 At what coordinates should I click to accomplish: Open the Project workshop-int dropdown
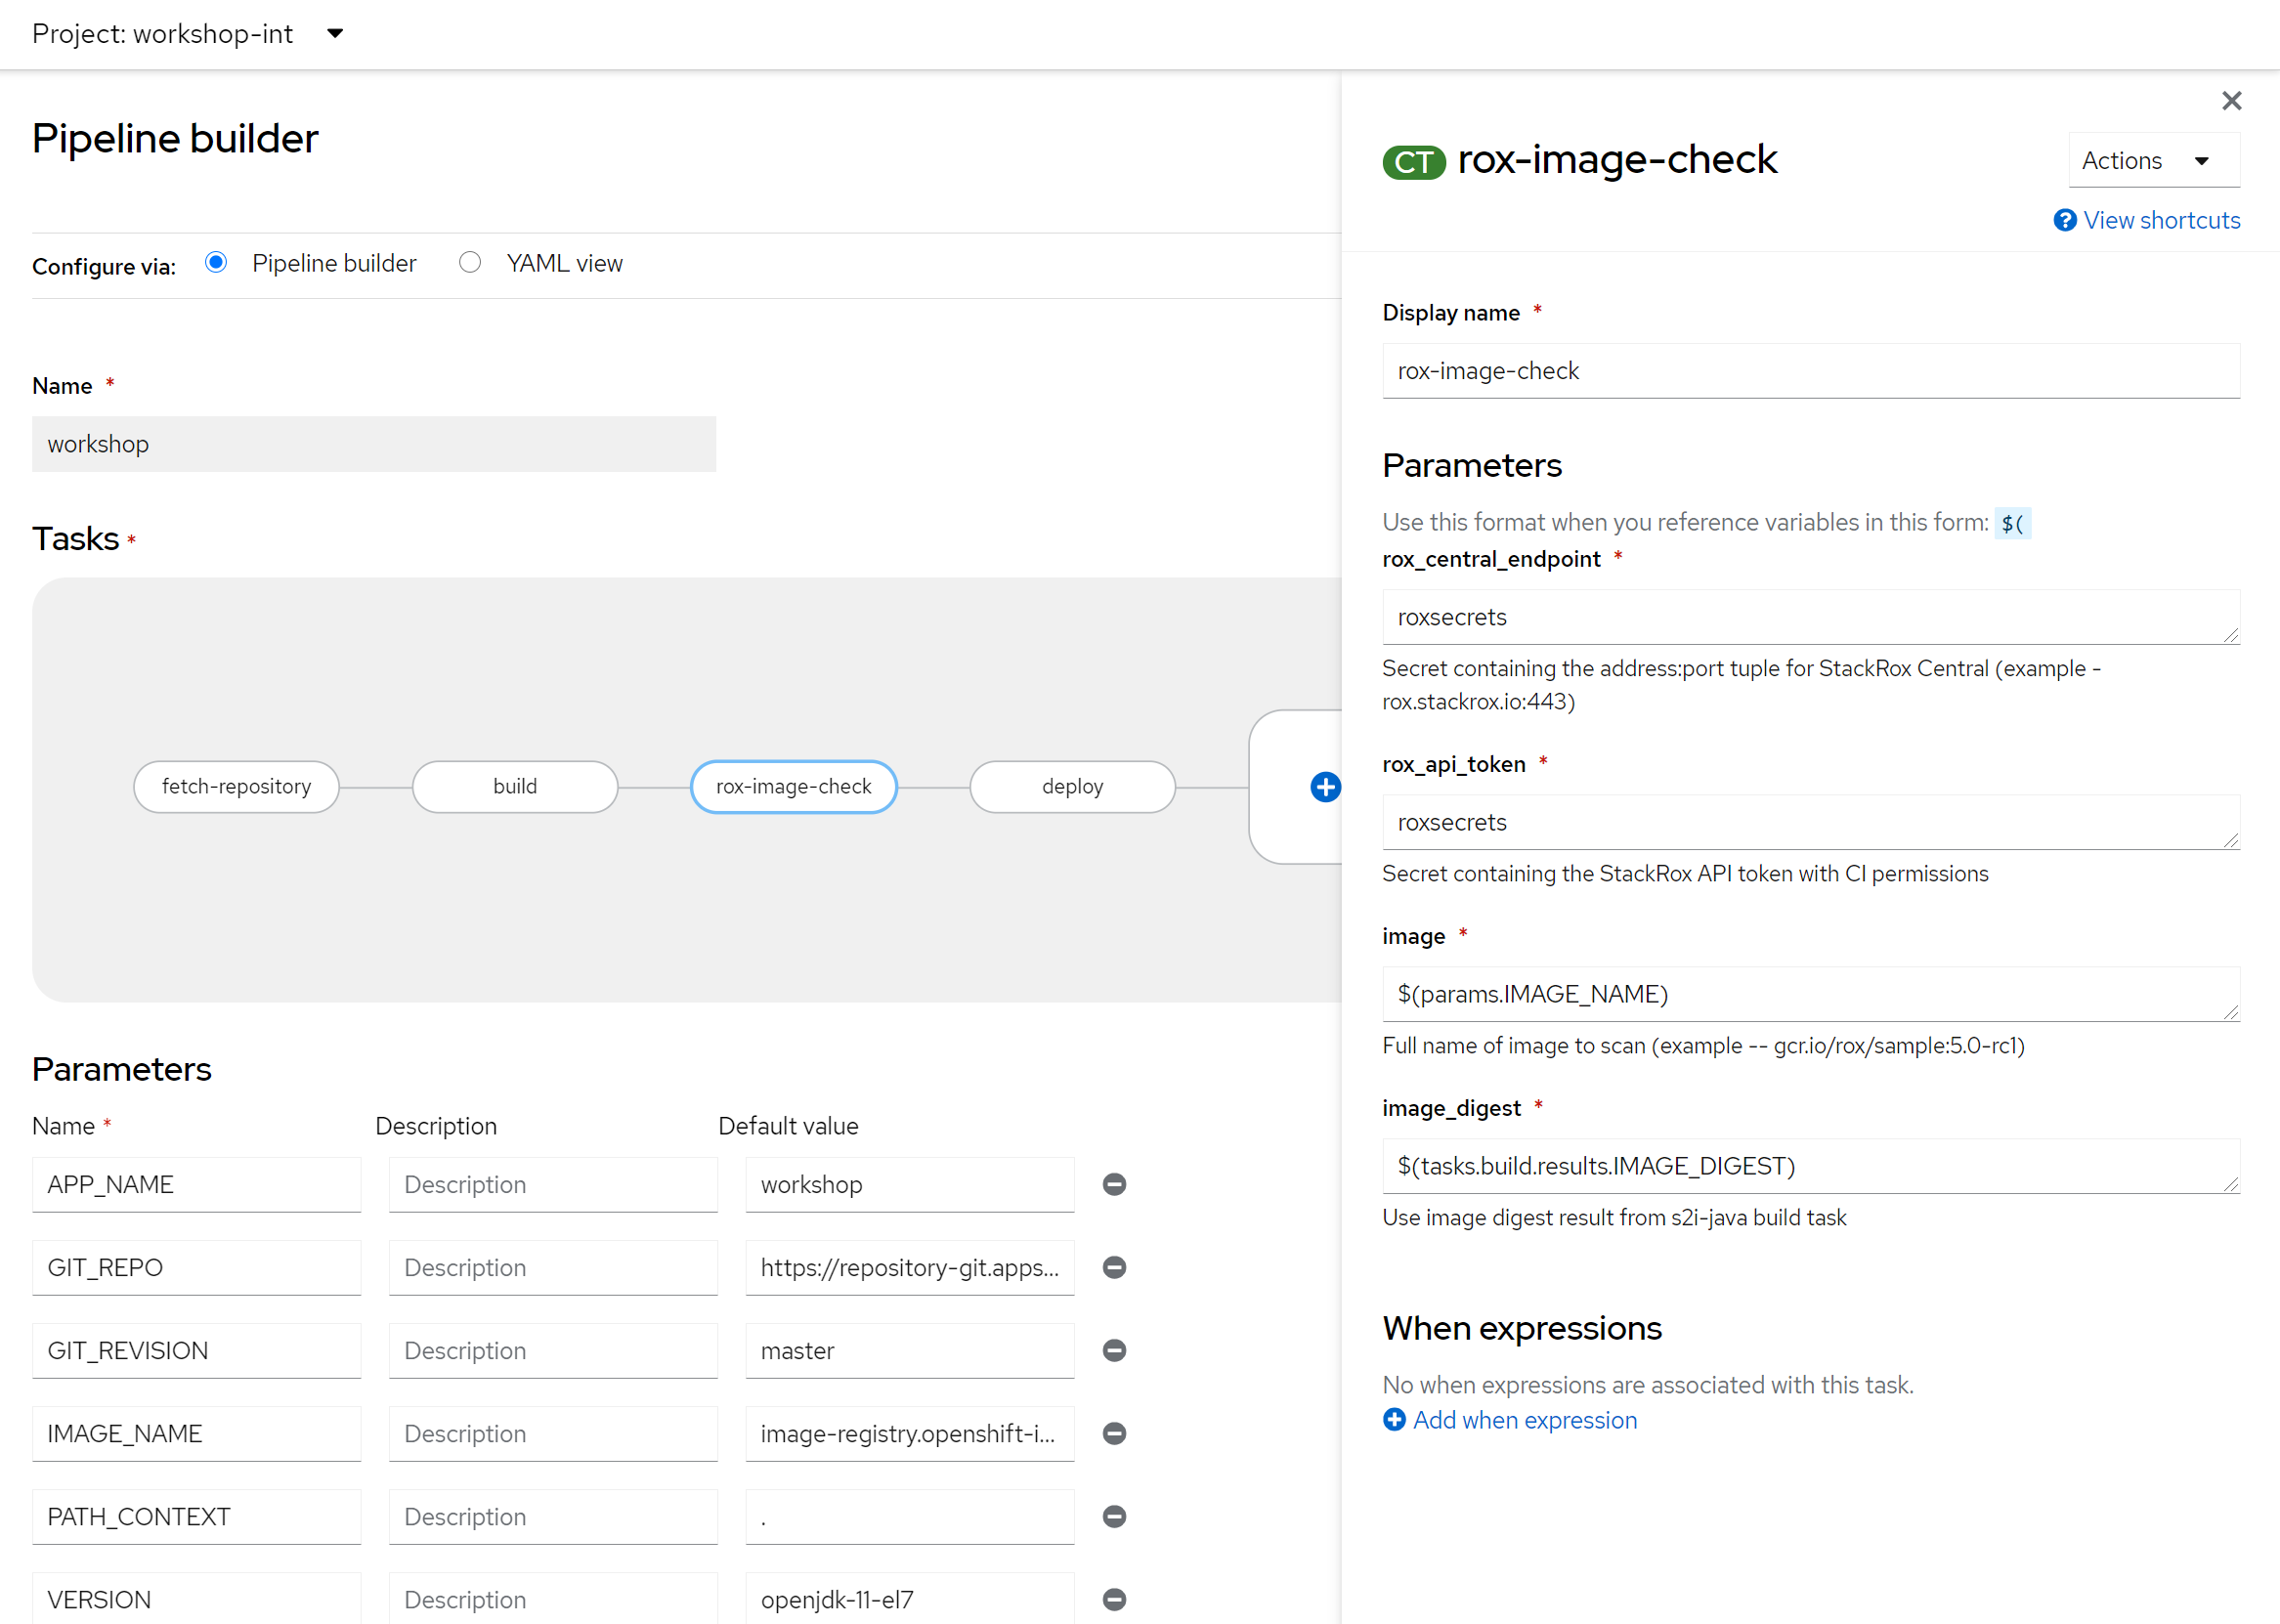[x=187, y=34]
